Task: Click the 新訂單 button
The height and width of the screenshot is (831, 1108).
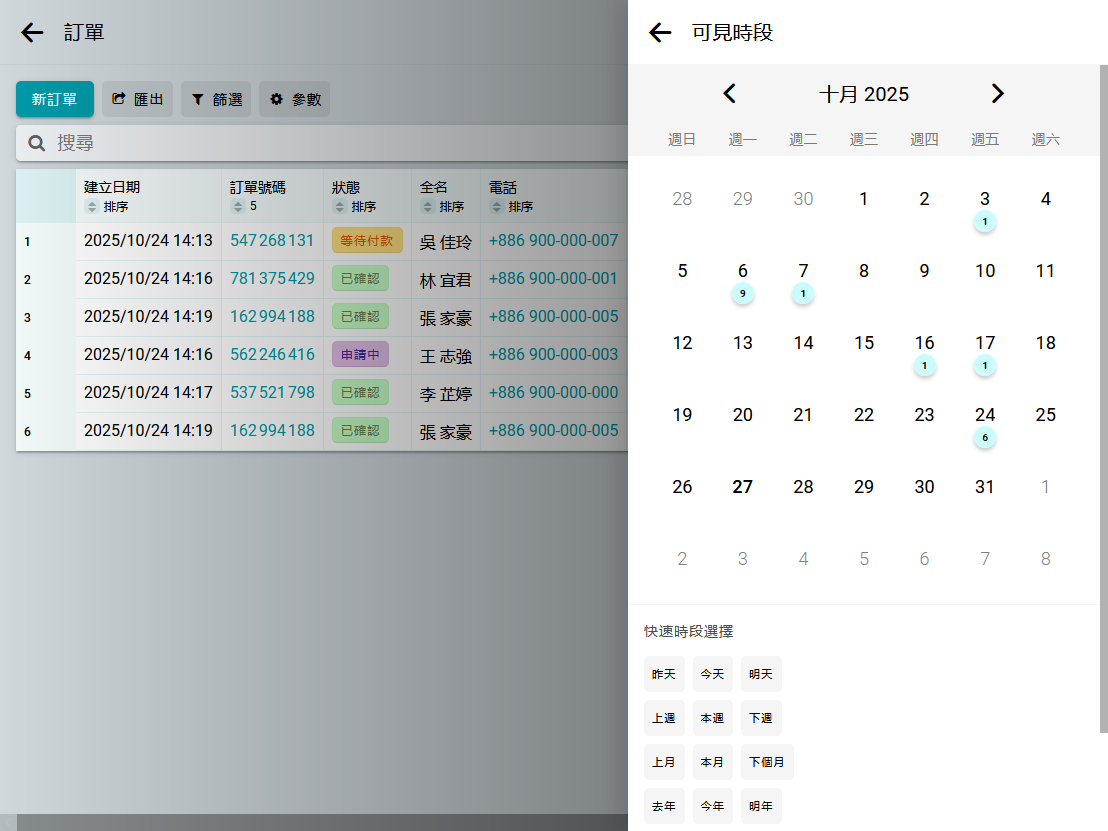Action: pos(54,99)
